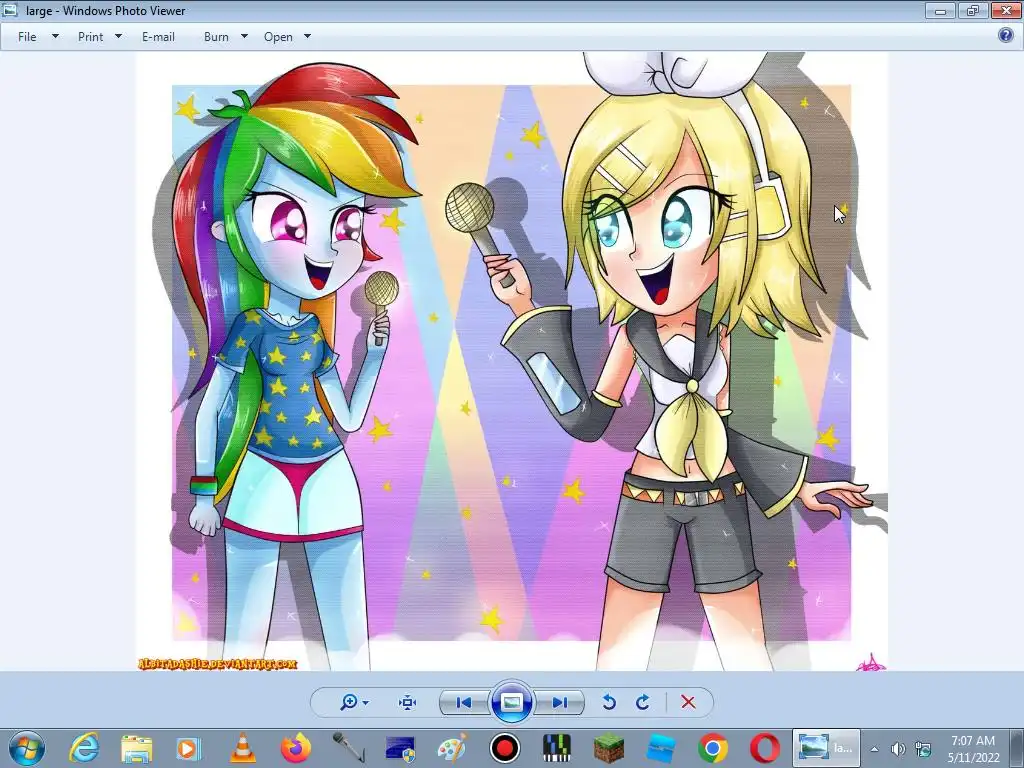
Task: Open the Print menu
Action: click(x=90, y=37)
